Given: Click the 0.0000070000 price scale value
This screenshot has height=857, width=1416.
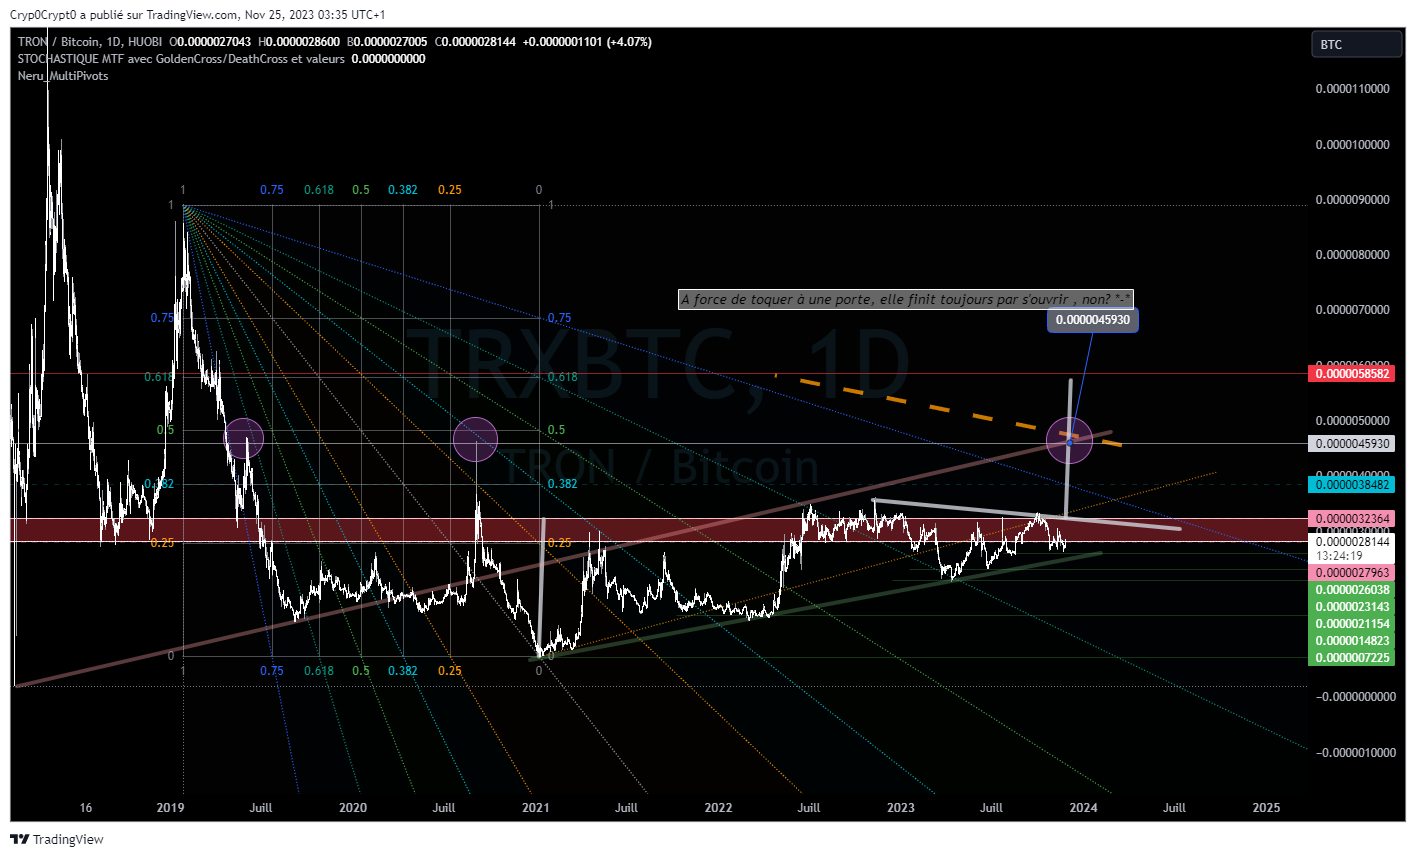Looking at the screenshot, I should click(x=1352, y=310).
